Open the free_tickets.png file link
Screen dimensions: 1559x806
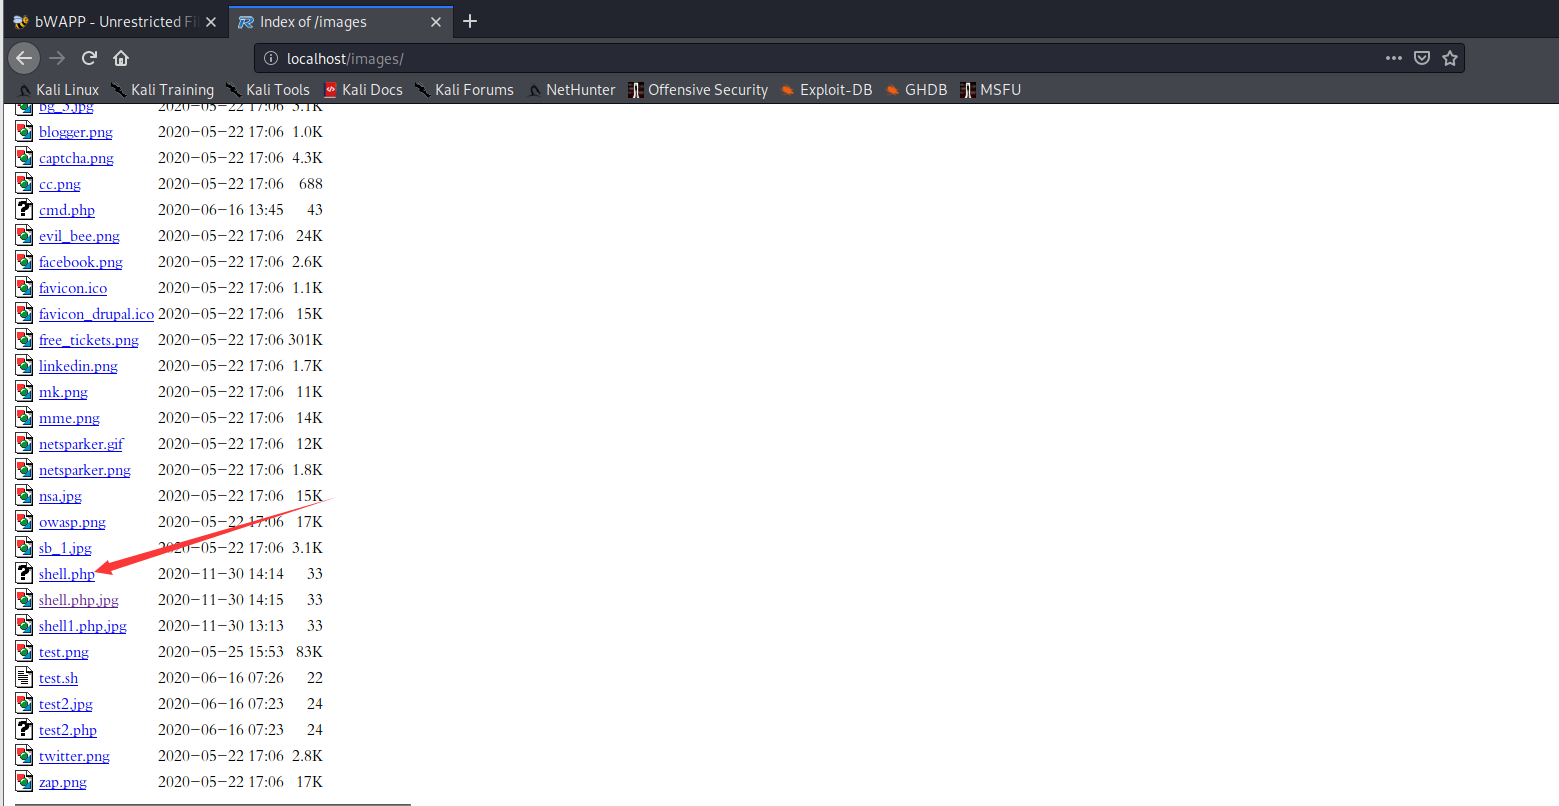point(89,340)
